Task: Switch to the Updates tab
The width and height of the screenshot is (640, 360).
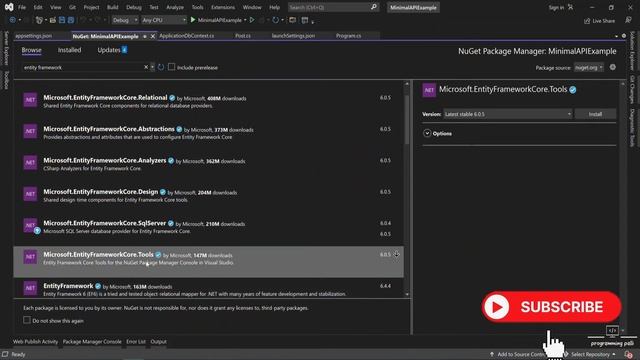Action: pyautogui.click(x=112, y=50)
